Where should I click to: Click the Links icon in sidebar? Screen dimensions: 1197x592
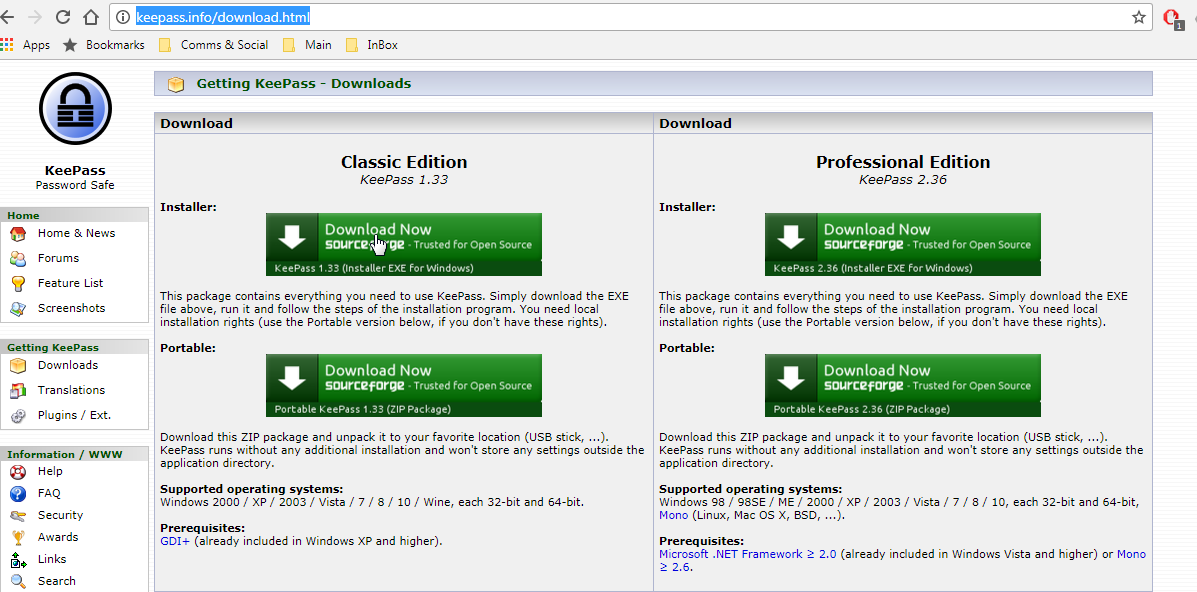coord(18,560)
